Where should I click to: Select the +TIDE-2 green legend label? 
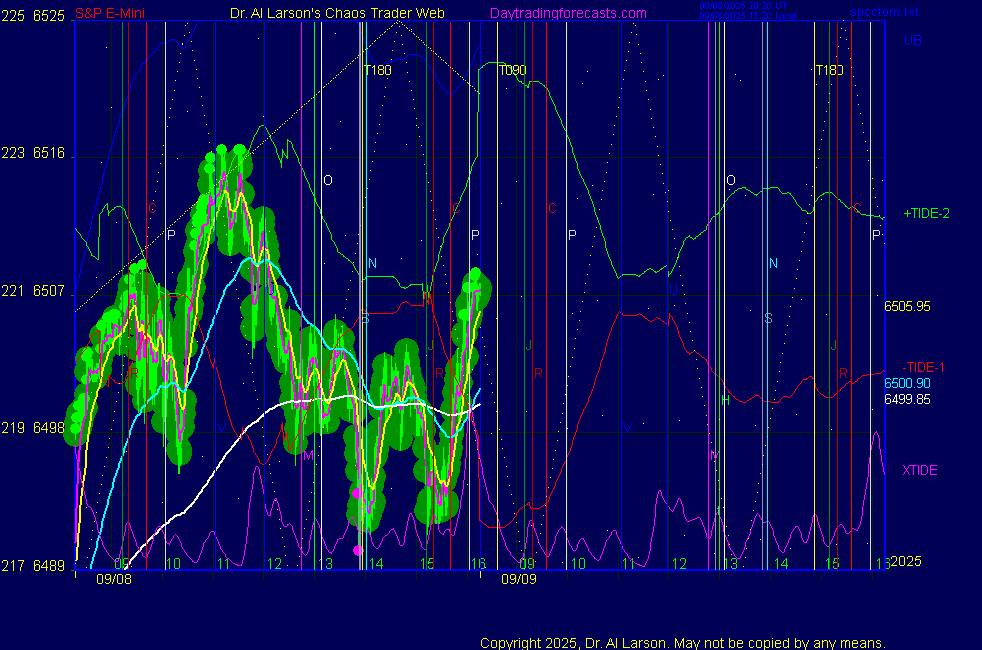(926, 213)
